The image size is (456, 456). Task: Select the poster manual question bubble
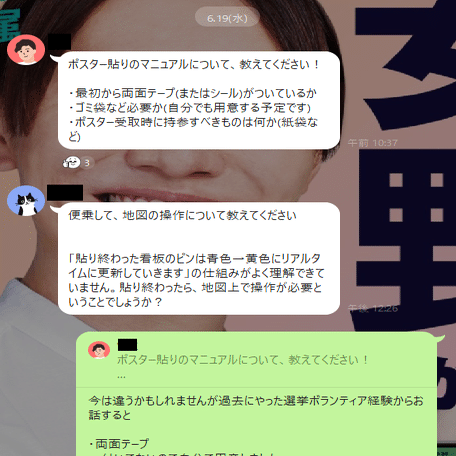point(199,100)
